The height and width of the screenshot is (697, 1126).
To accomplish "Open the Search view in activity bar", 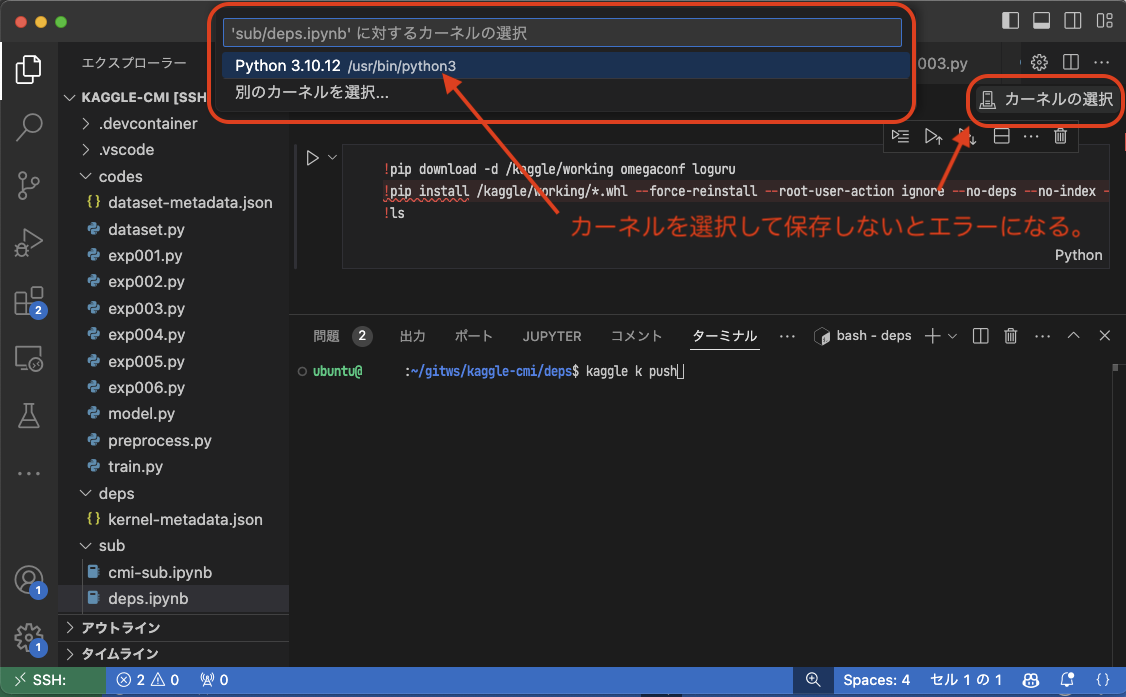I will pos(29,127).
